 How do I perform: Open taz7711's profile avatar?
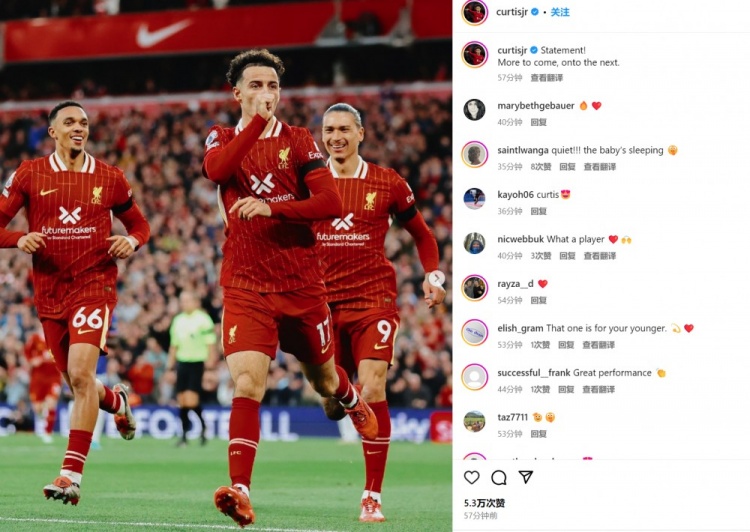[474, 421]
